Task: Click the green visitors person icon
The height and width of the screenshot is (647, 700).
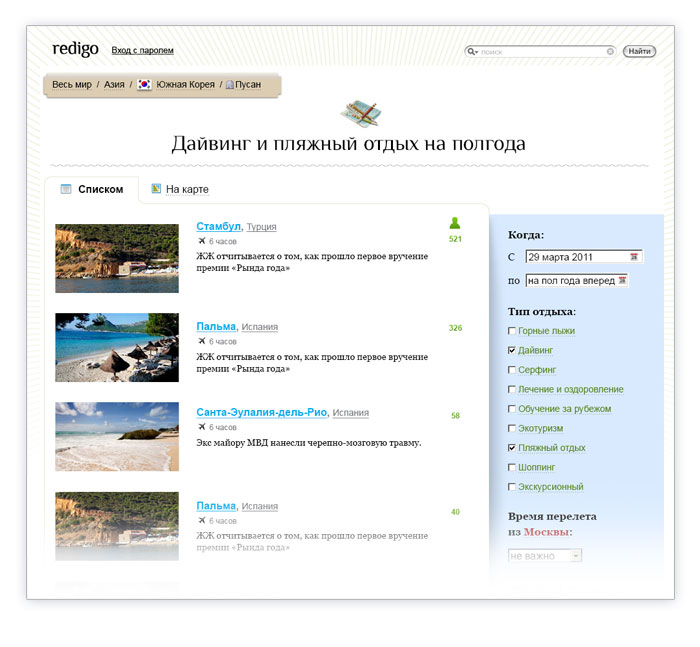Action: [455, 223]
